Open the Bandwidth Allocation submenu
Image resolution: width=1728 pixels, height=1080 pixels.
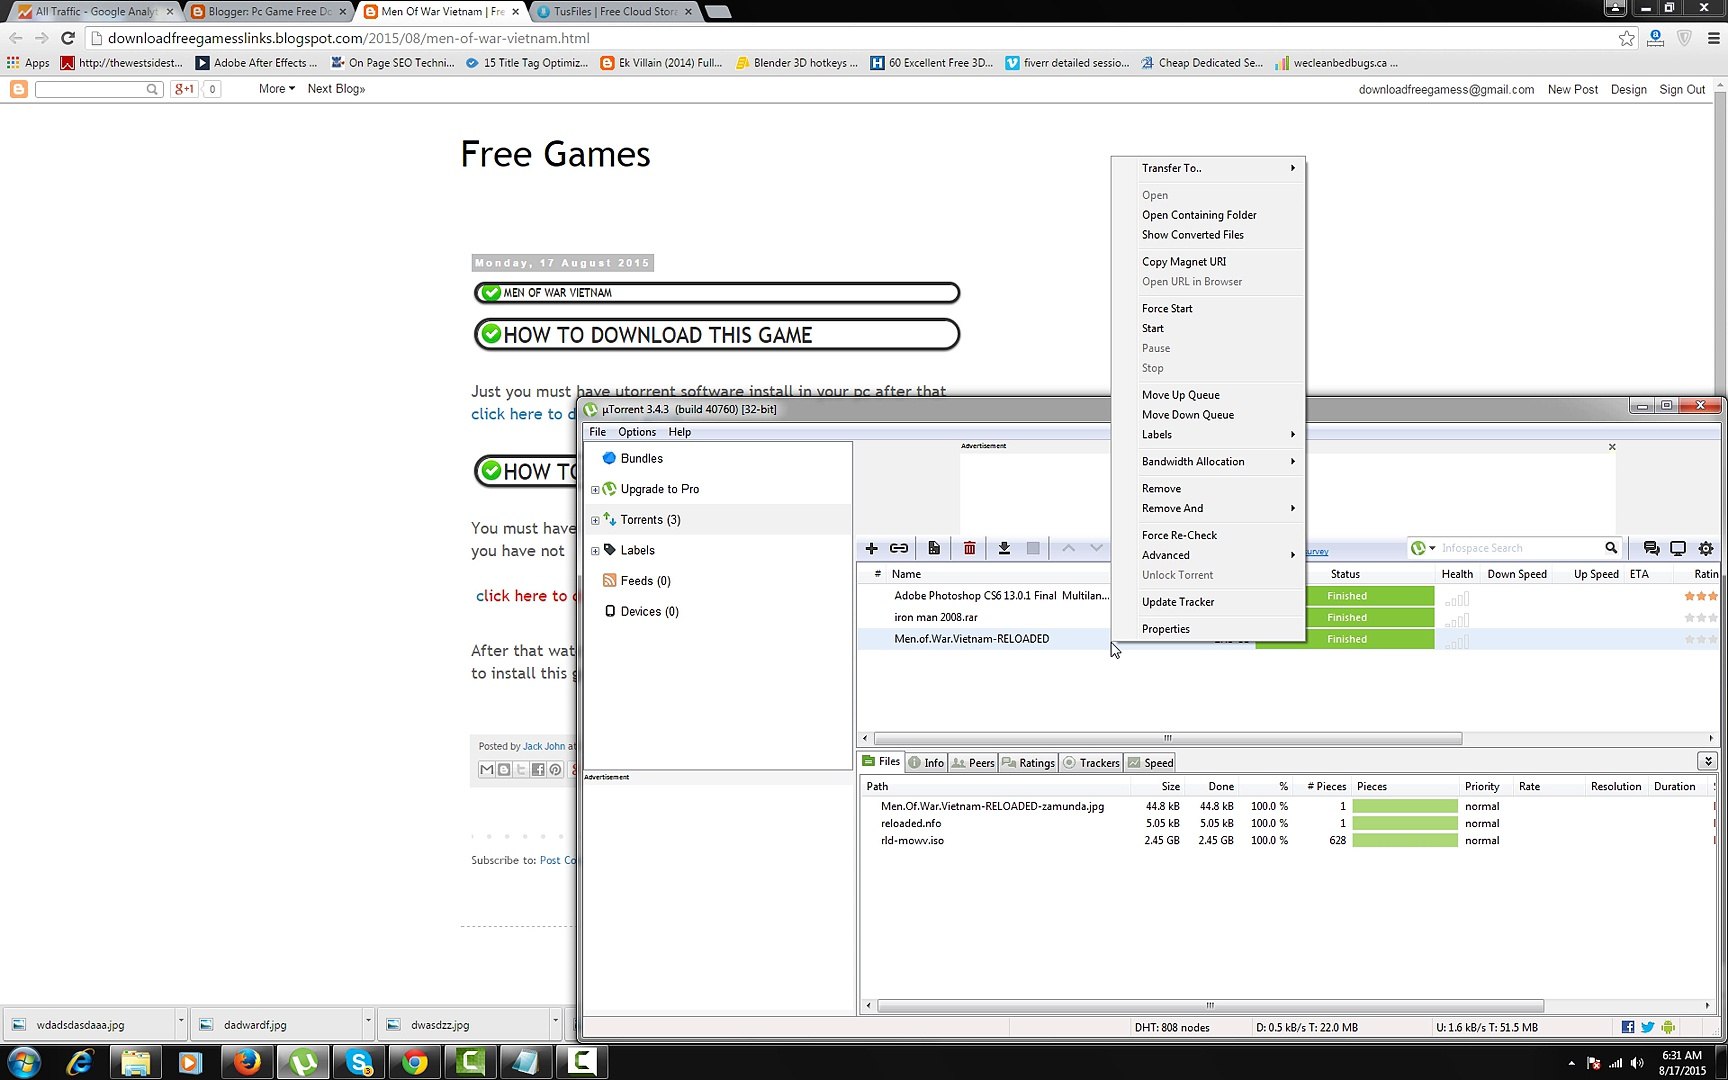[1208, 461]
